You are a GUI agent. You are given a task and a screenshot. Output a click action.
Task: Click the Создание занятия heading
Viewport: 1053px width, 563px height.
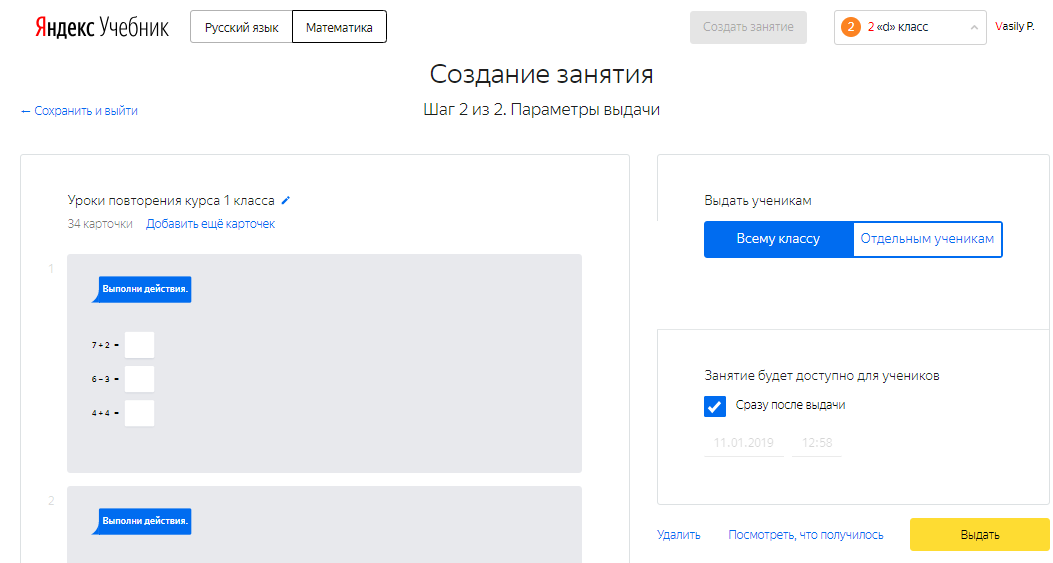point(541,74)
